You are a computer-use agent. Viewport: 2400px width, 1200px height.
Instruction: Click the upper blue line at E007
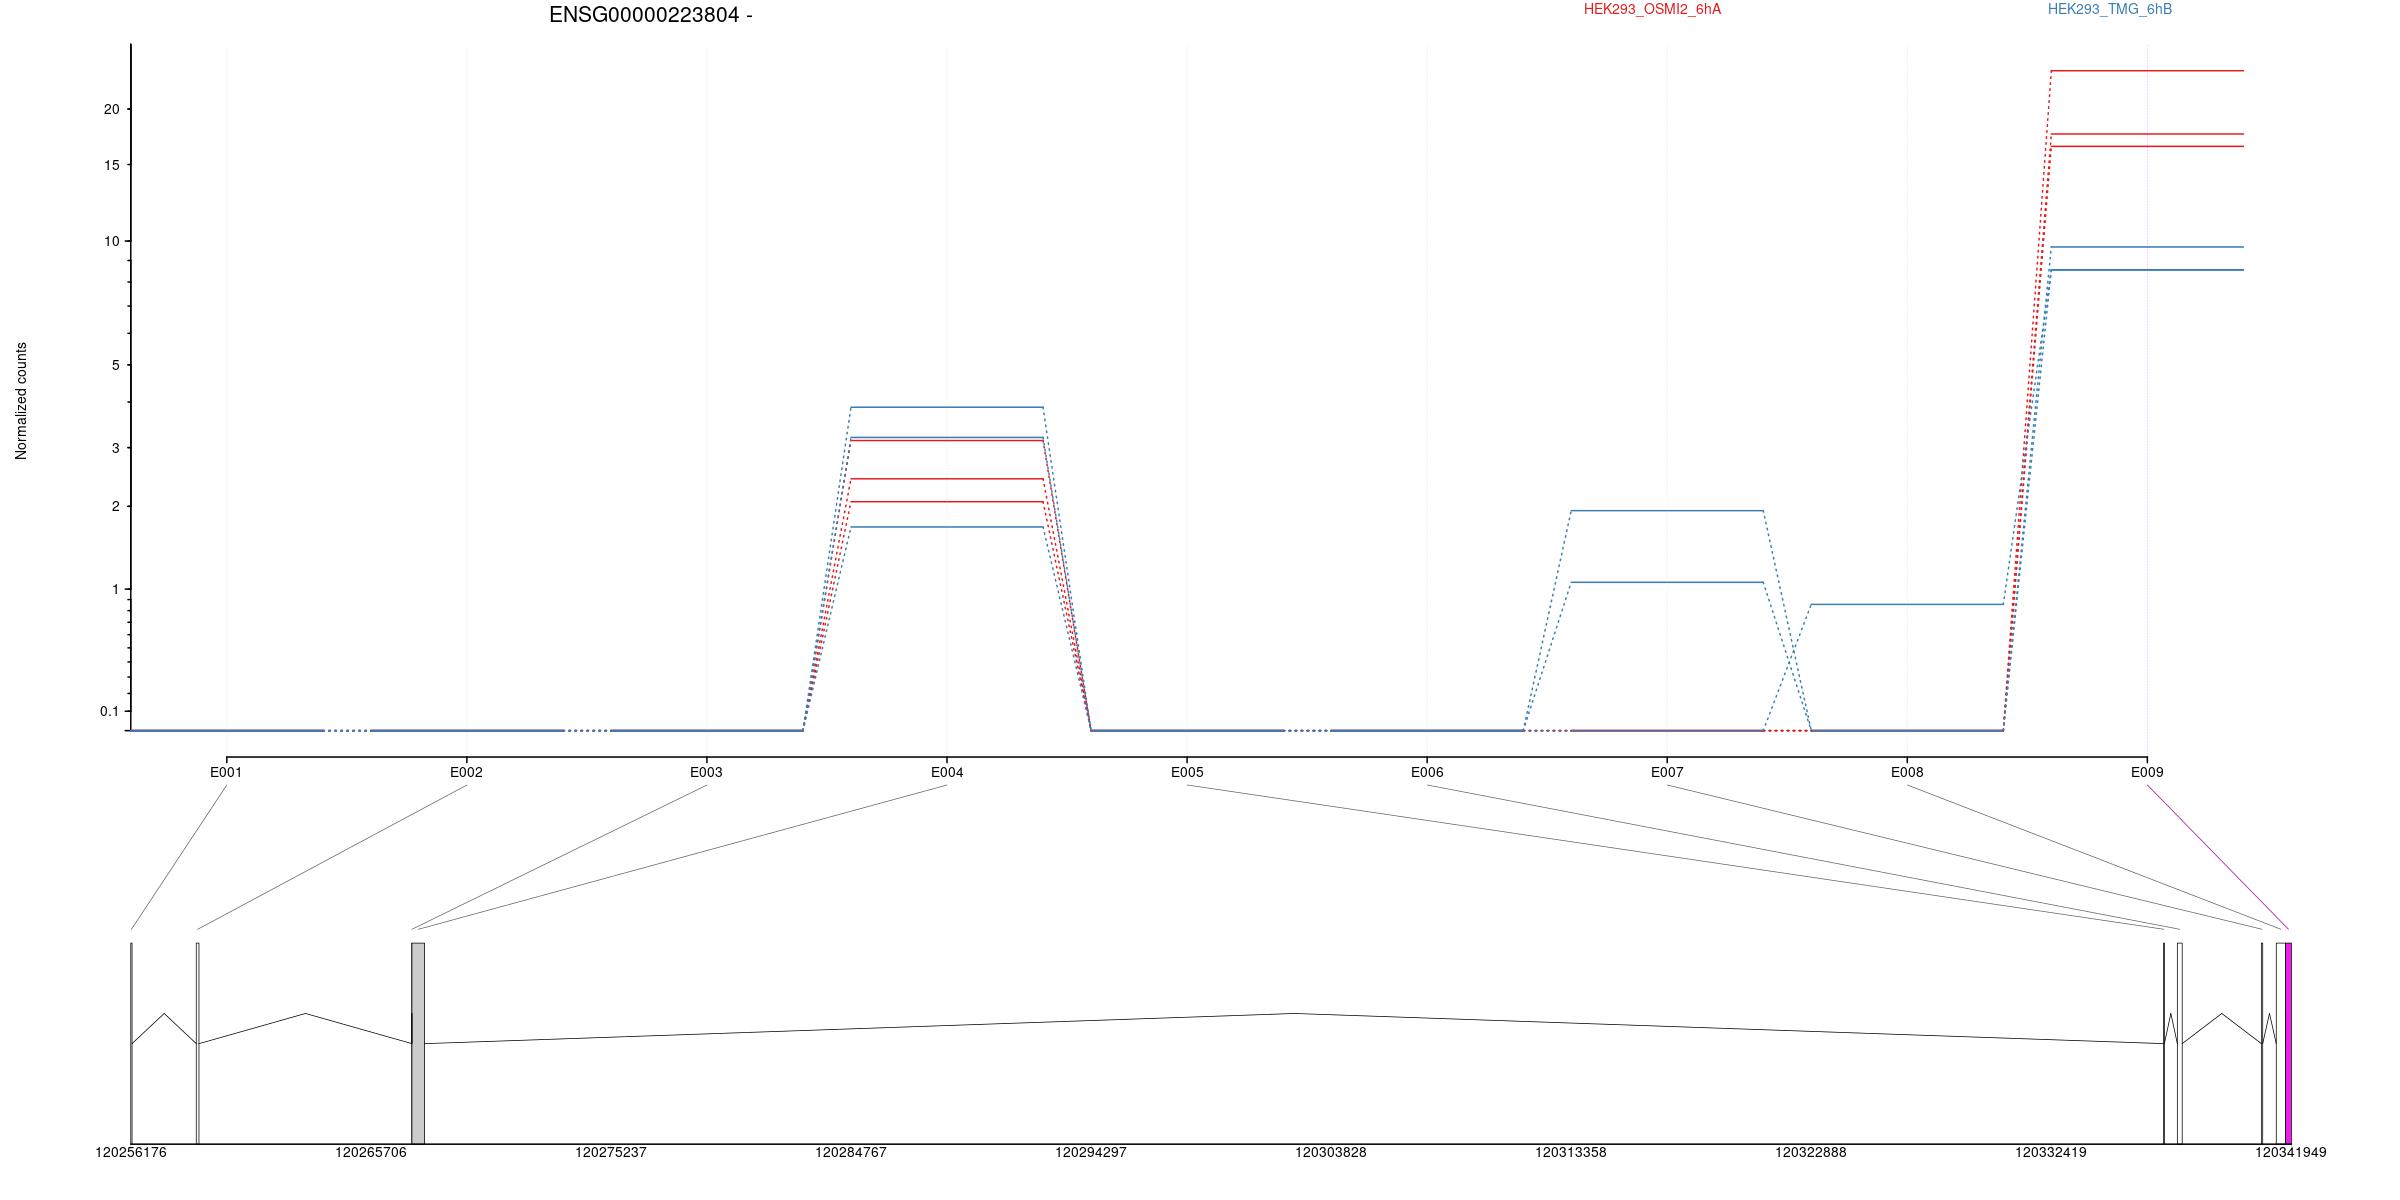click(1667, 511)
